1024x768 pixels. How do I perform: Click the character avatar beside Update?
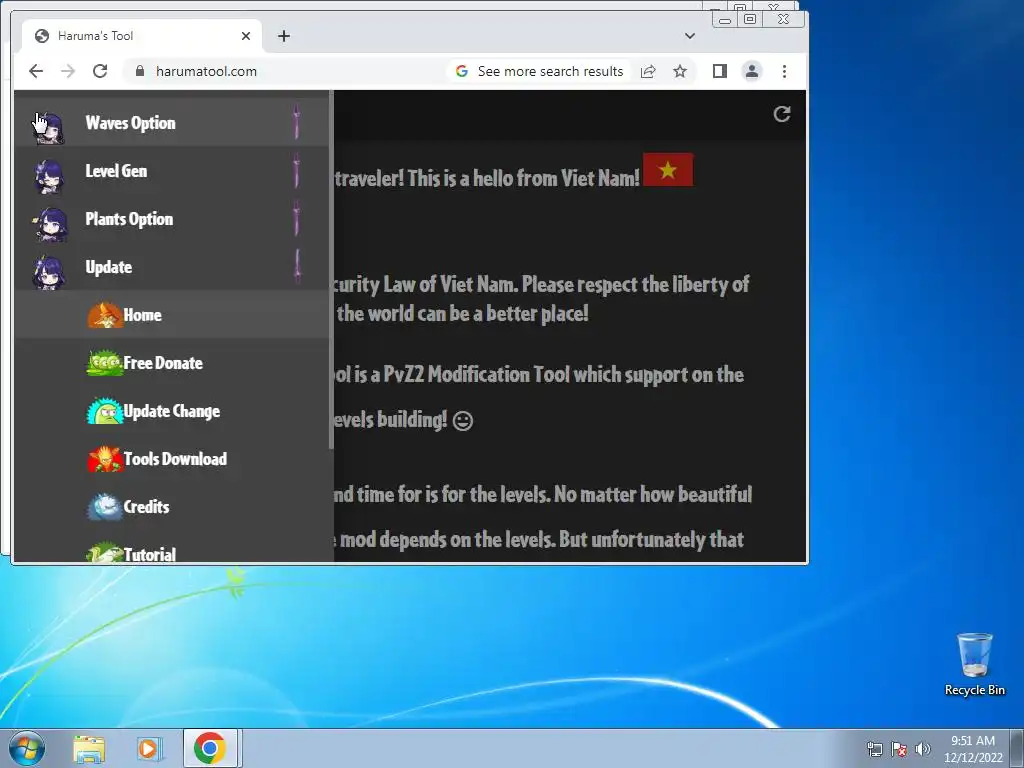coord(50,272)
